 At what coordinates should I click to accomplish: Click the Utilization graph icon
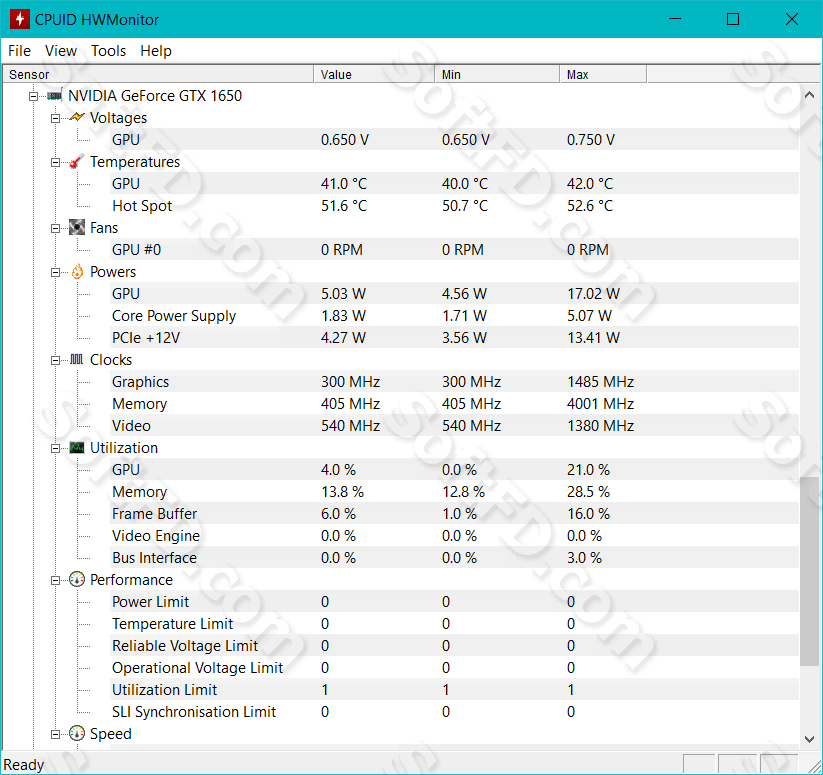pos(77,448)
